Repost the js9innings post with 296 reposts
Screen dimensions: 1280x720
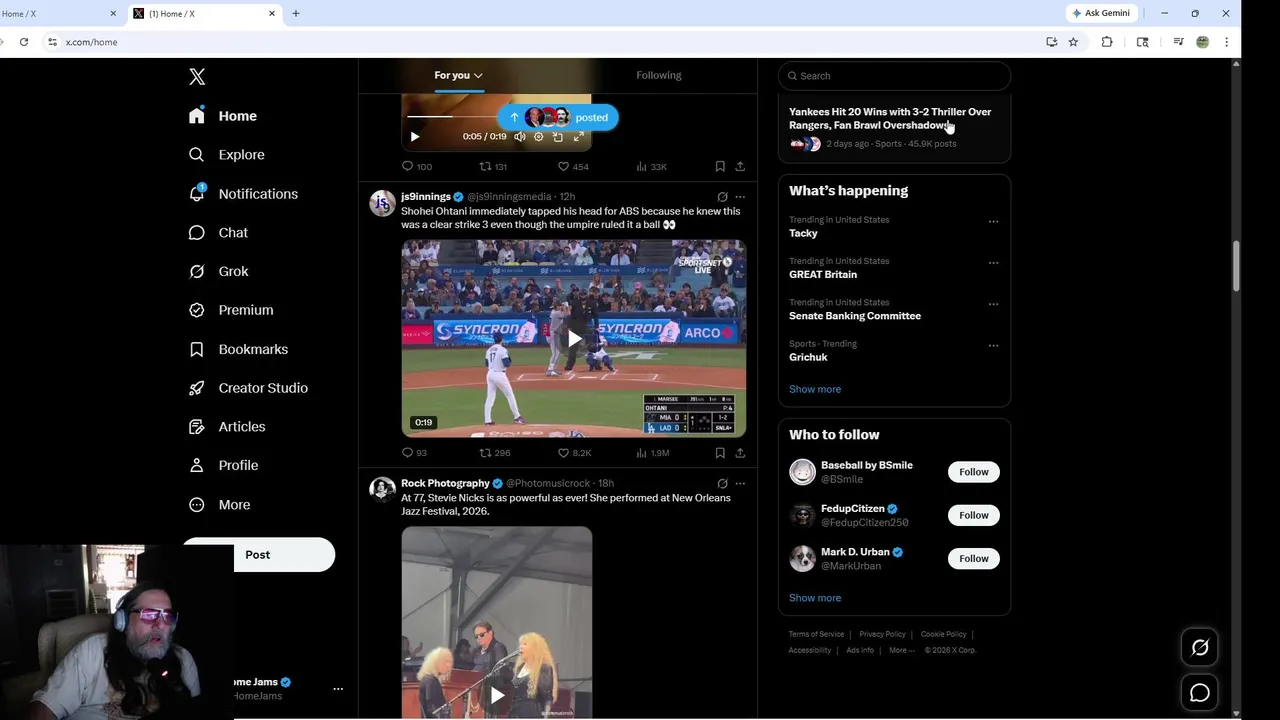pos(495,453)
